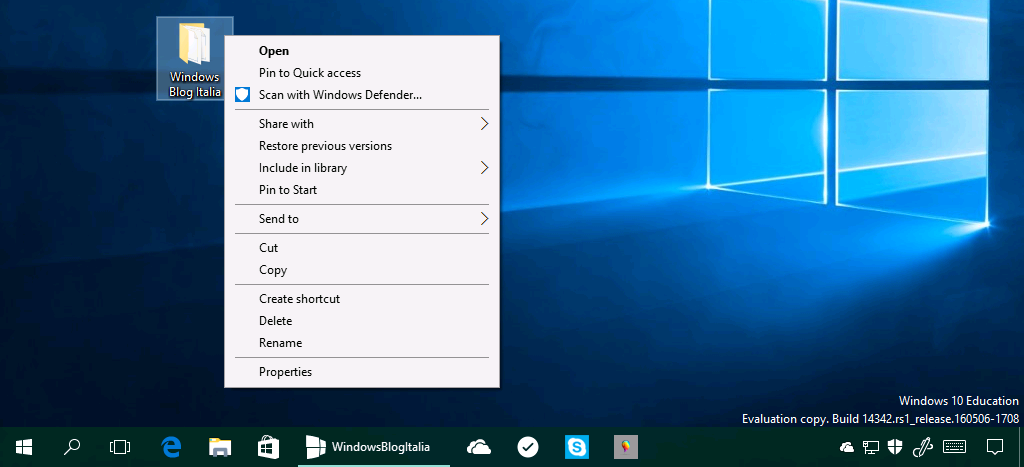Open Windows Ink Workspace pen icon
The height and width of the screenshot is (467, 1024).
click(x=921, y=447)
